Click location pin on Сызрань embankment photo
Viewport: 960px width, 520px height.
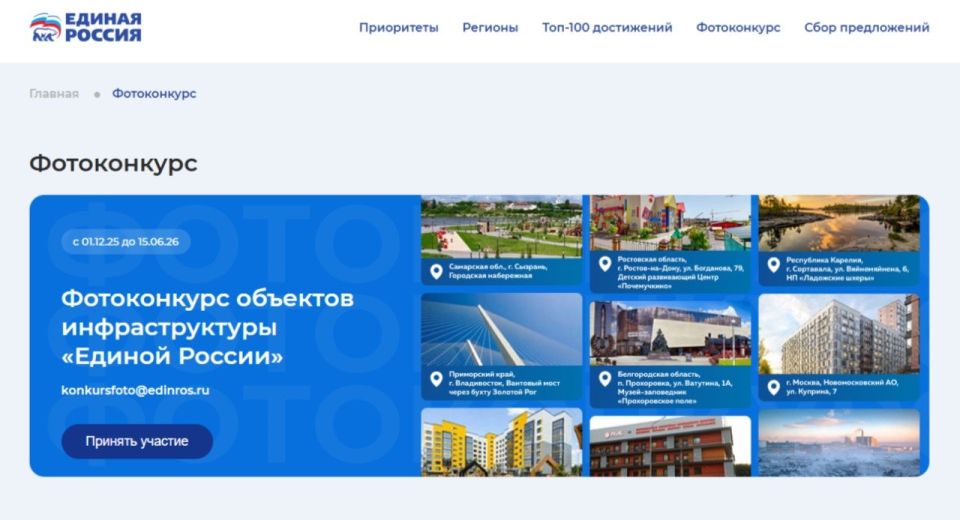[x=436, y=271]
